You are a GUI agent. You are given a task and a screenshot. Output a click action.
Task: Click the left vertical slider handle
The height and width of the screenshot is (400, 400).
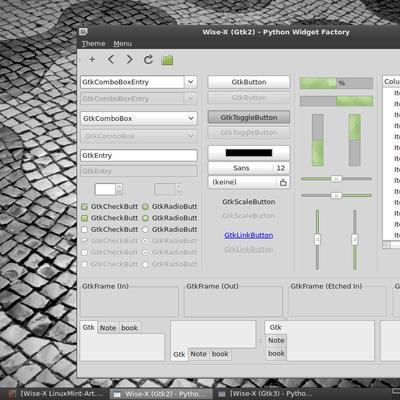317,239
